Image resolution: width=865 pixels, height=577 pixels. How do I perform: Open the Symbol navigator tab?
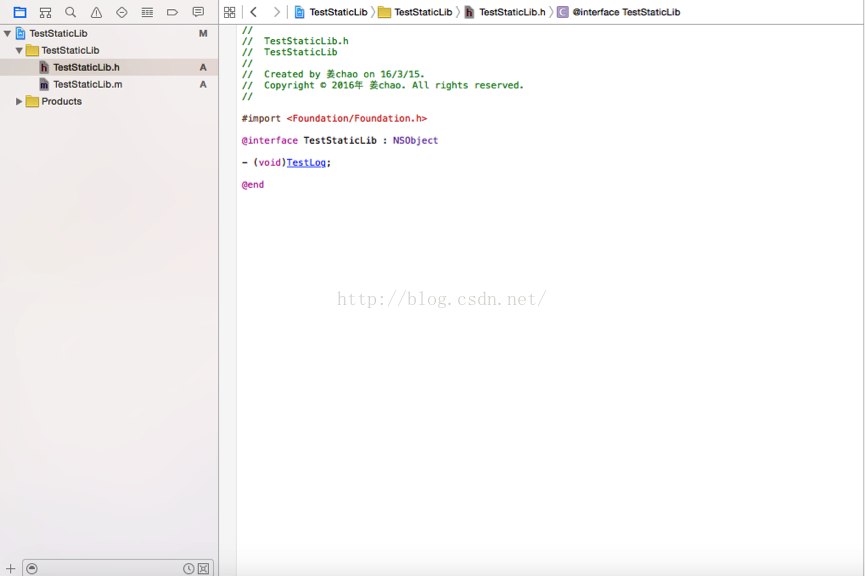click(45, 12)
